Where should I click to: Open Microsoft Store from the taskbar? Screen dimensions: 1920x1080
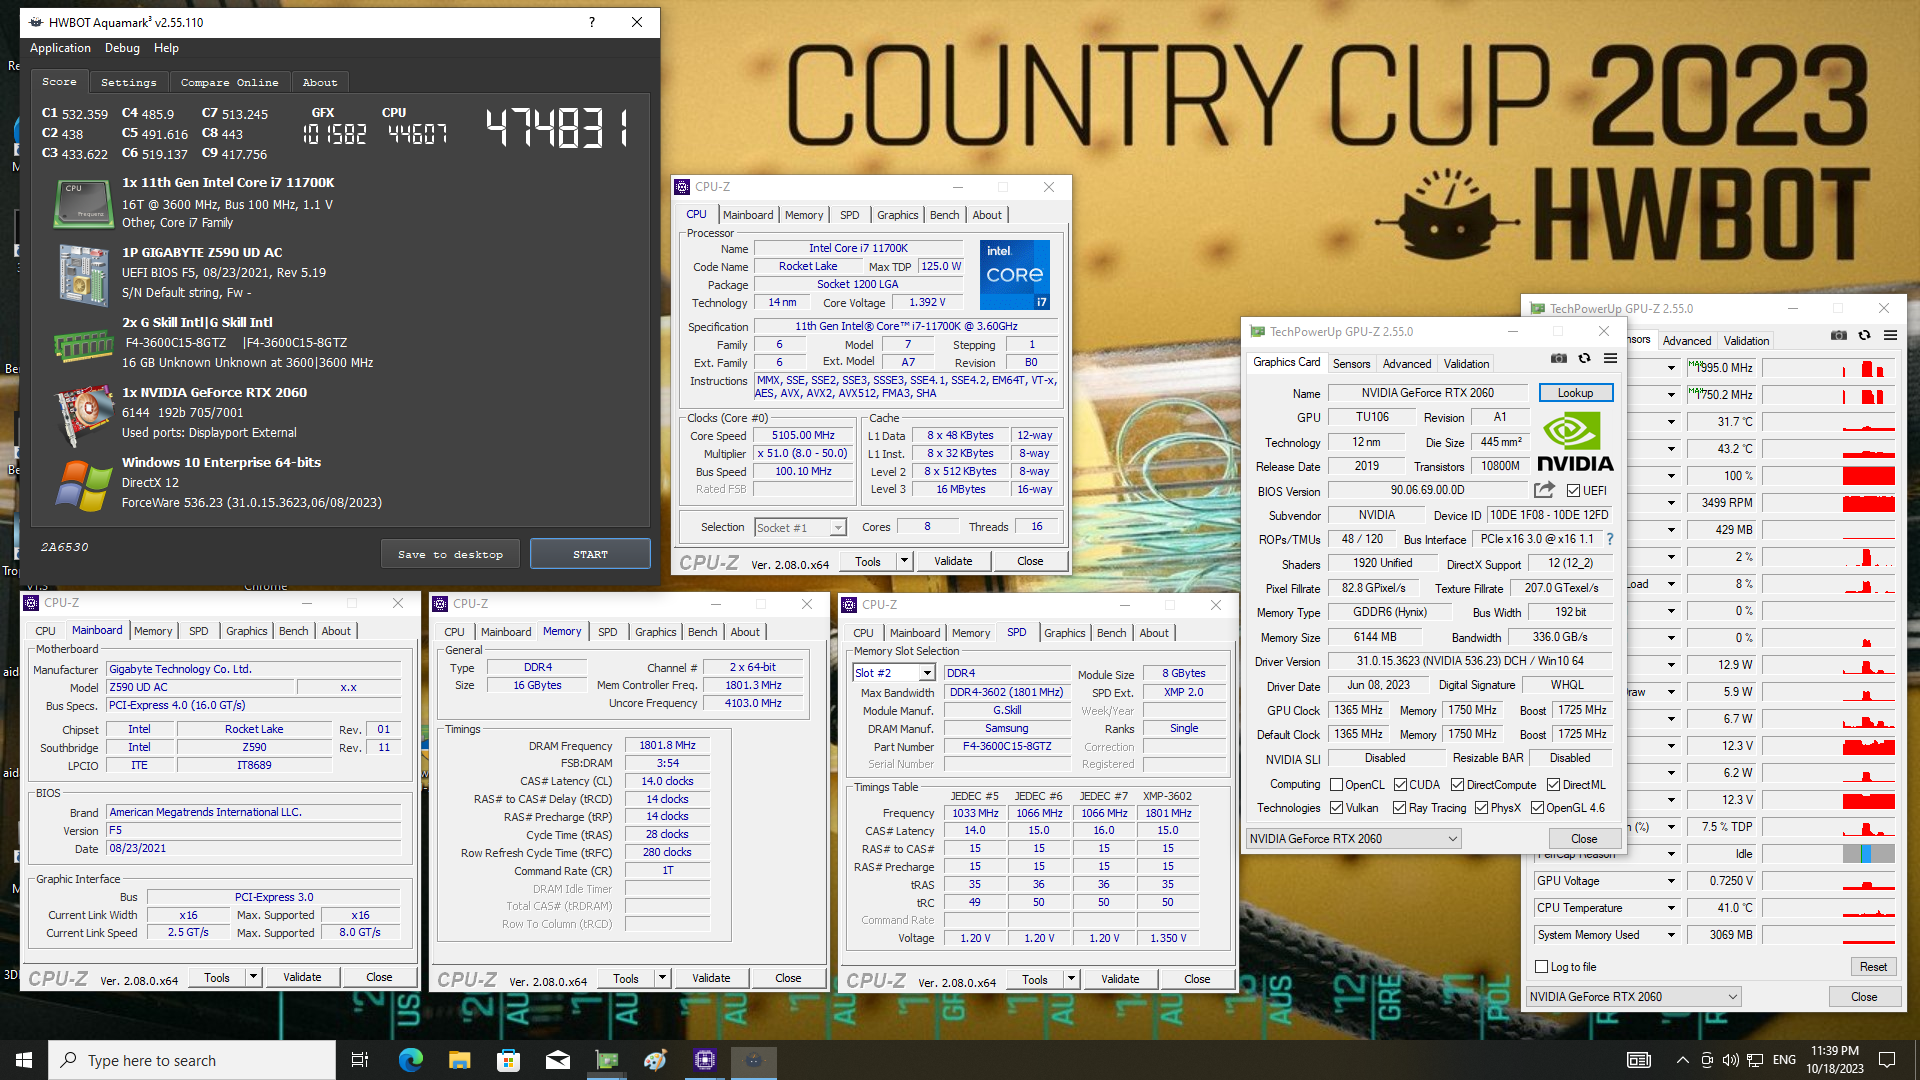[x=508, y=1060]
